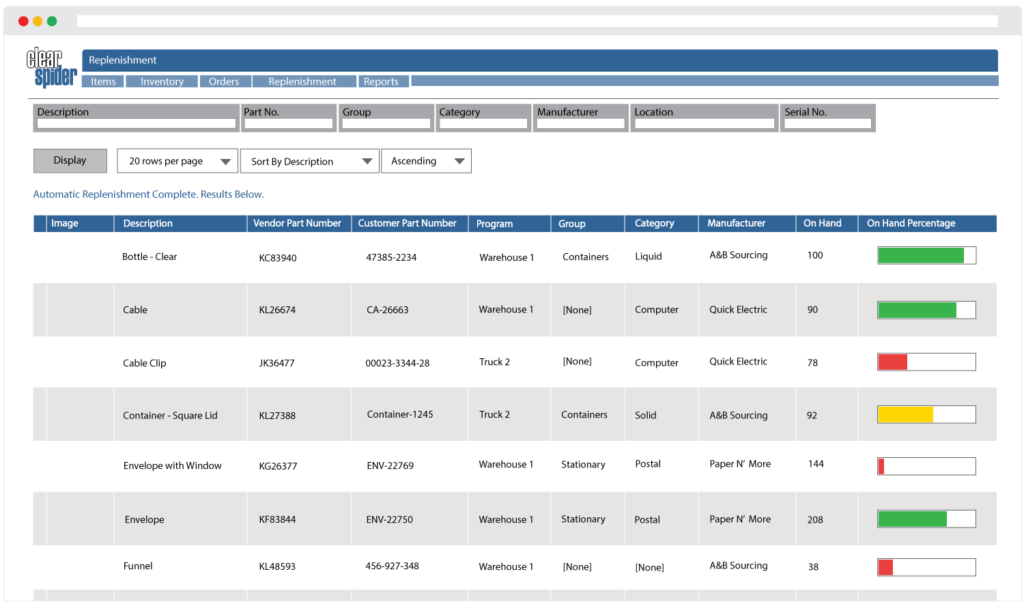This screenshot has width=1024, height=606.
Task: Open the Orders tab
Action: pos(225,81)
